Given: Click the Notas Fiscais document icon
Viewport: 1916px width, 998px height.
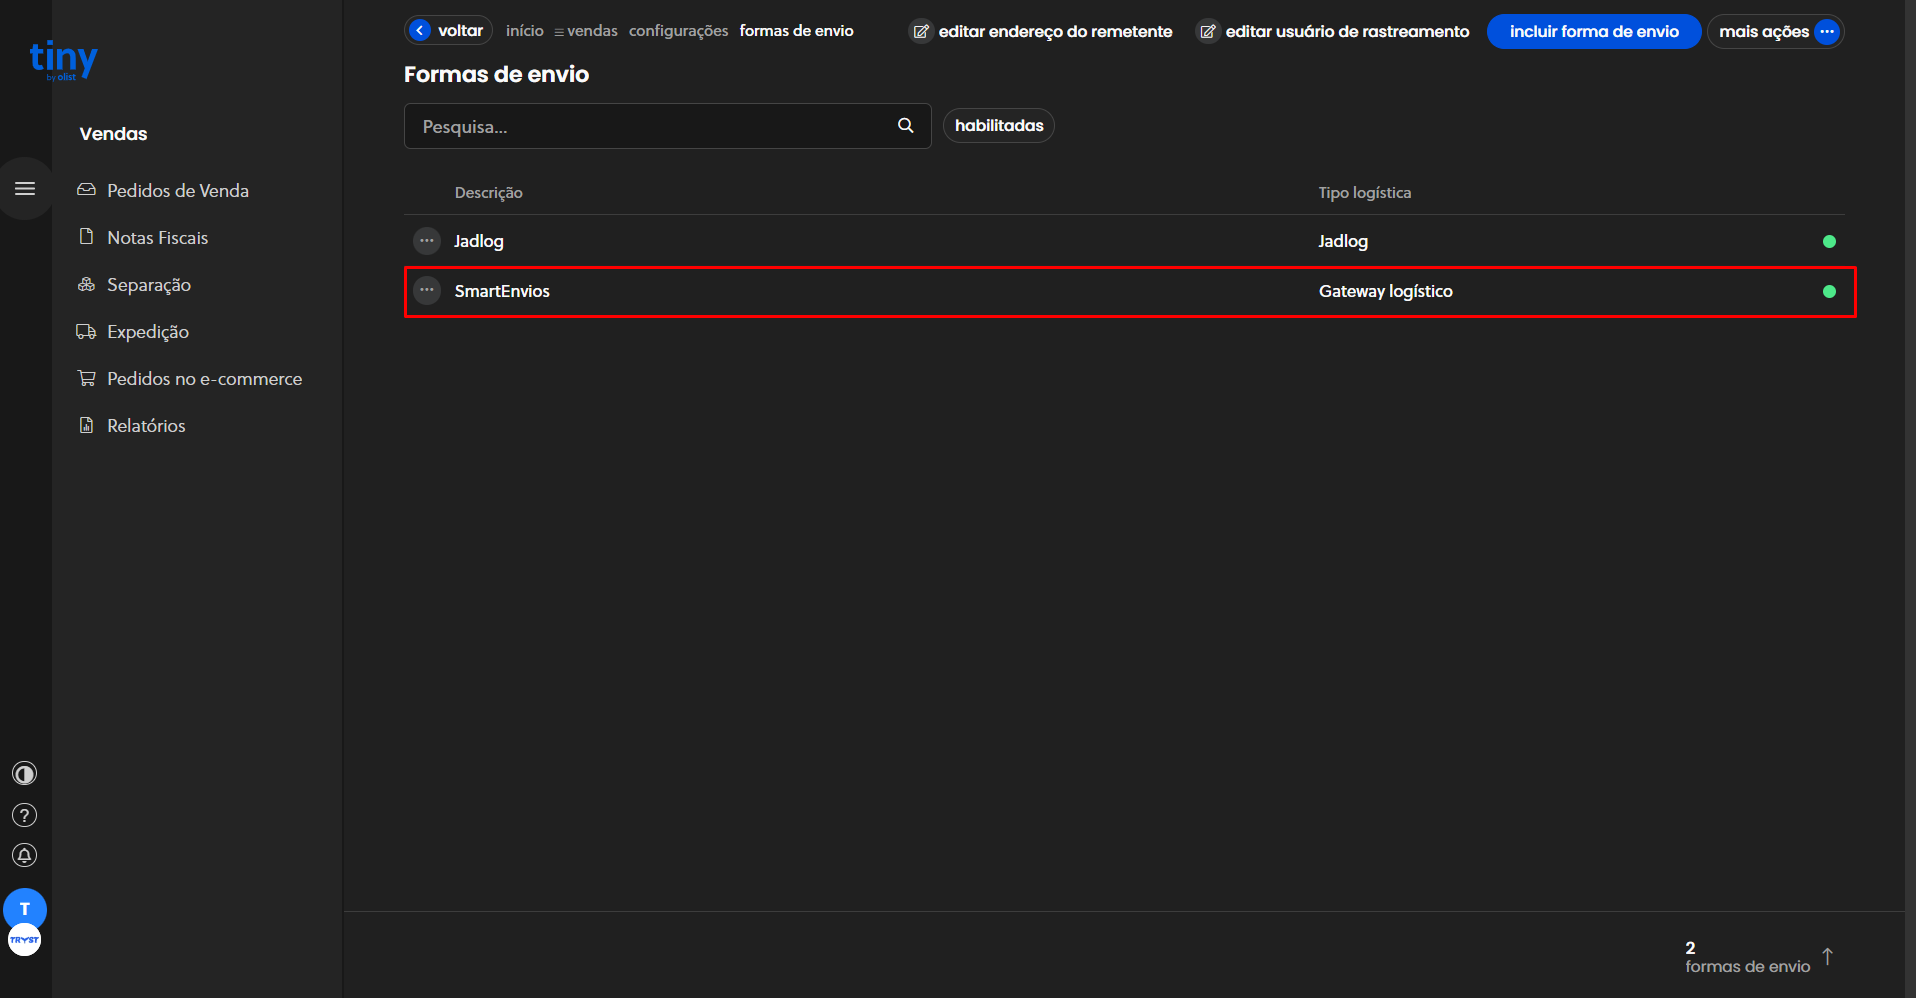Looking at the screenshot, I should point(87,237).
